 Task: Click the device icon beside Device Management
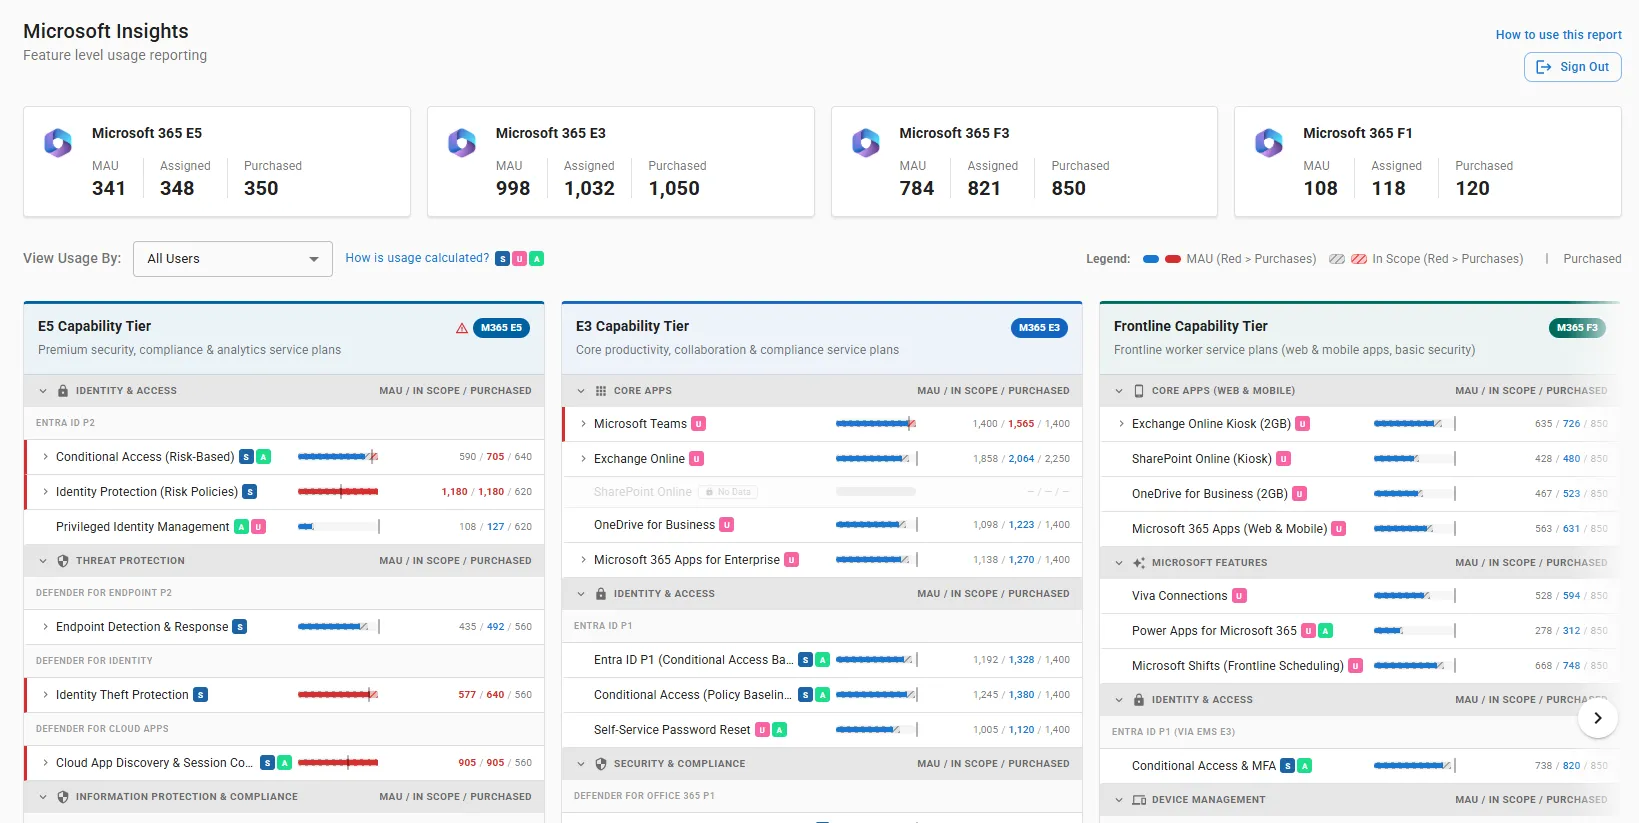[1139, 800]
